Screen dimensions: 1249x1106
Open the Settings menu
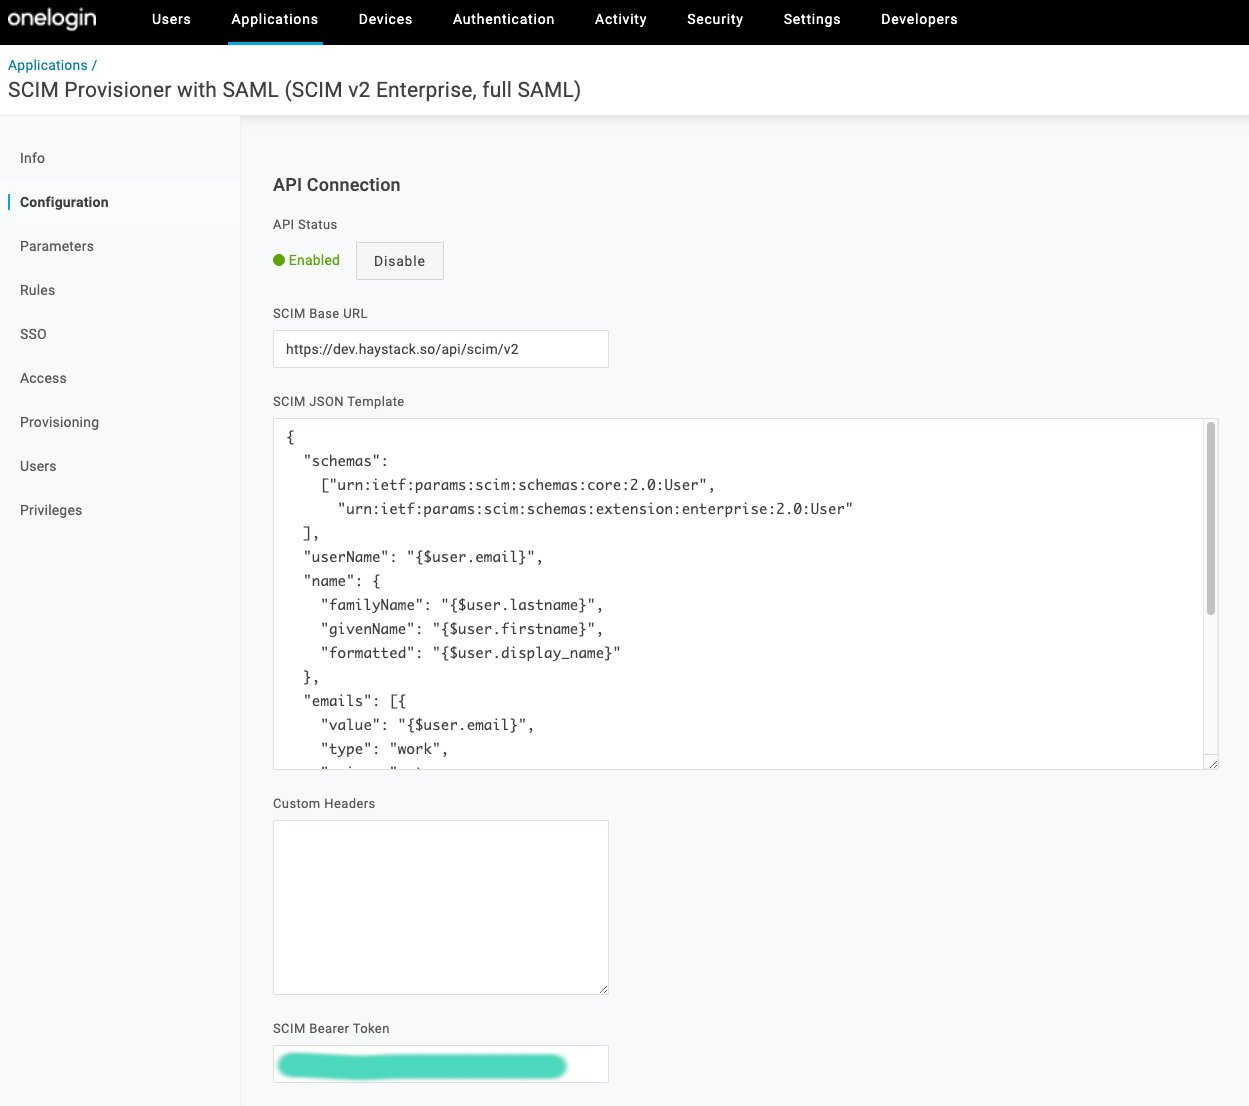(x=811, y=19)
